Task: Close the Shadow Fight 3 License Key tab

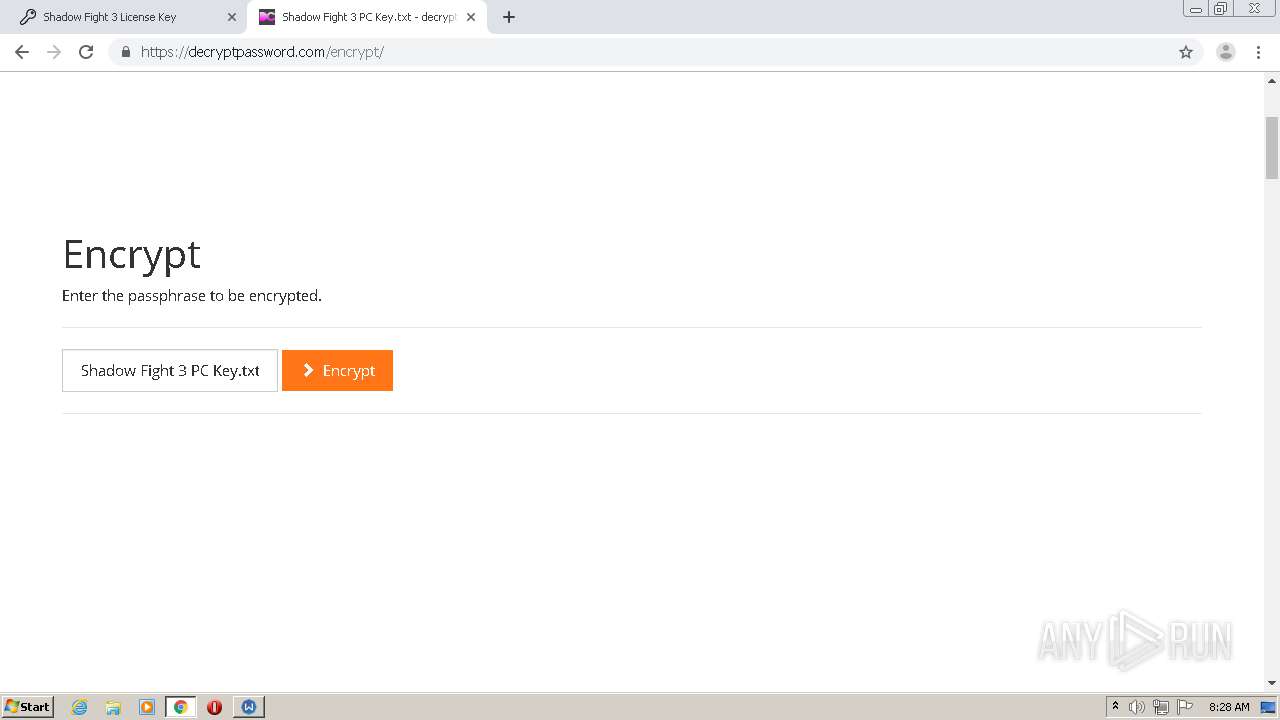Action: [x=232, y=17]
